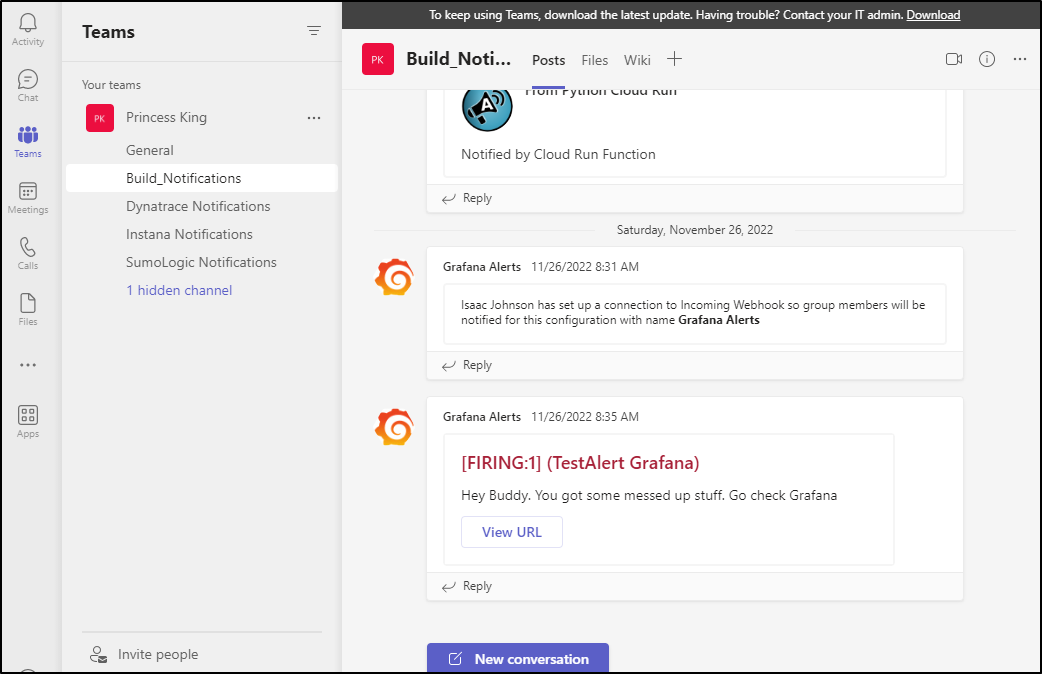The height and width of the screenshot is (674, 1042).
Task: Click the Grafana Alerts sender on 8:31 AM post
Action: point(482,267)
